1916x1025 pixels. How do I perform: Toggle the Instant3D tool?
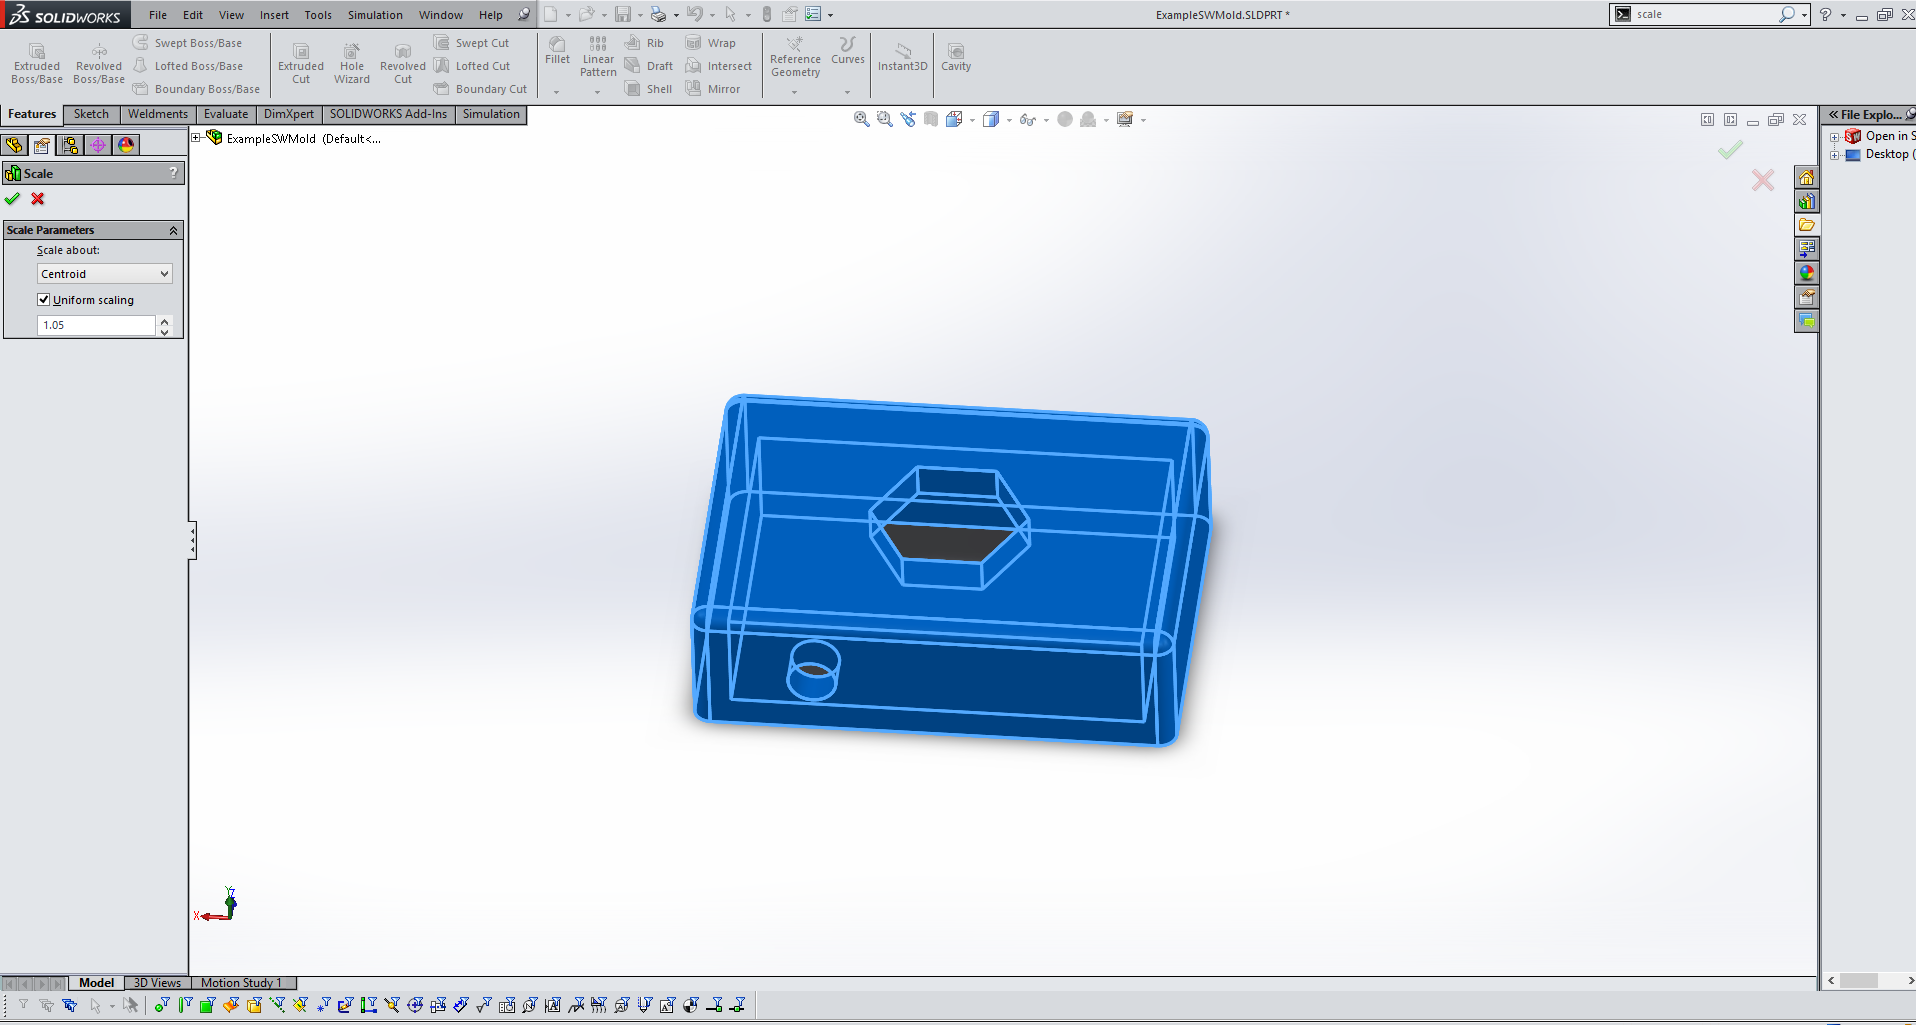click(x=902, y=57)
